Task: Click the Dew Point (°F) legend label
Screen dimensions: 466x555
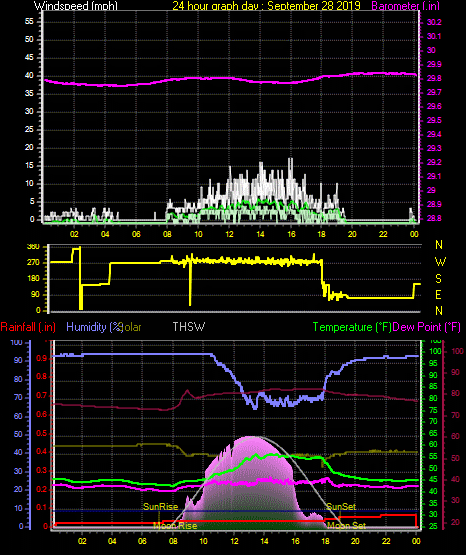Action: click(427, 327)
